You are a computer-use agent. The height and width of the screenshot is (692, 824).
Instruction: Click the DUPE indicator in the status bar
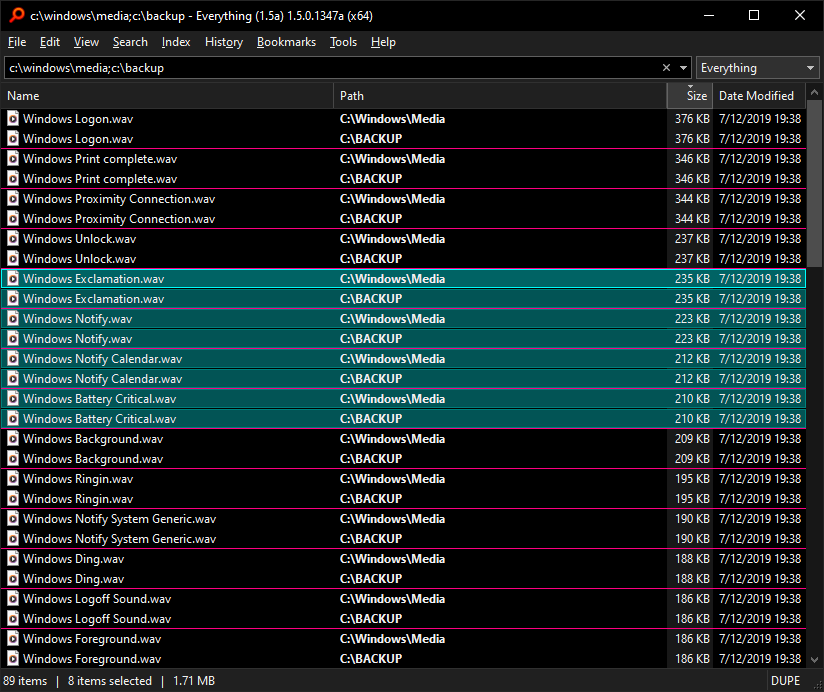point(785,680)
